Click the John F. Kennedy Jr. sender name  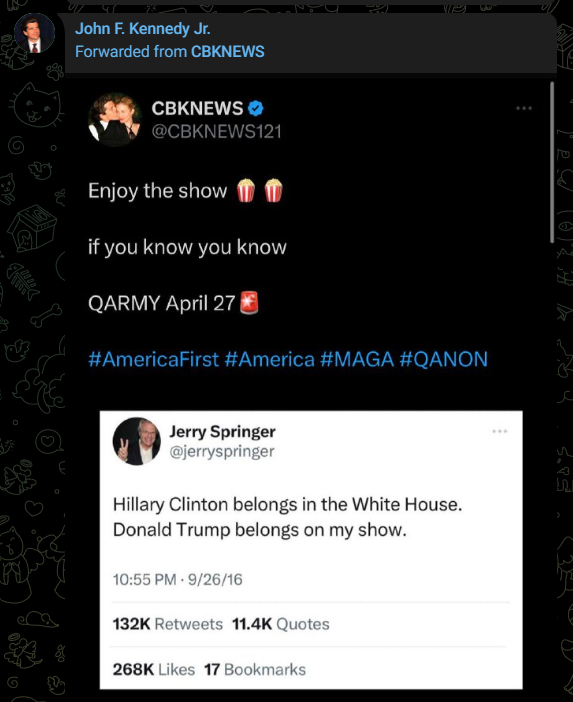pyautogui.click(x=142, y=29)
